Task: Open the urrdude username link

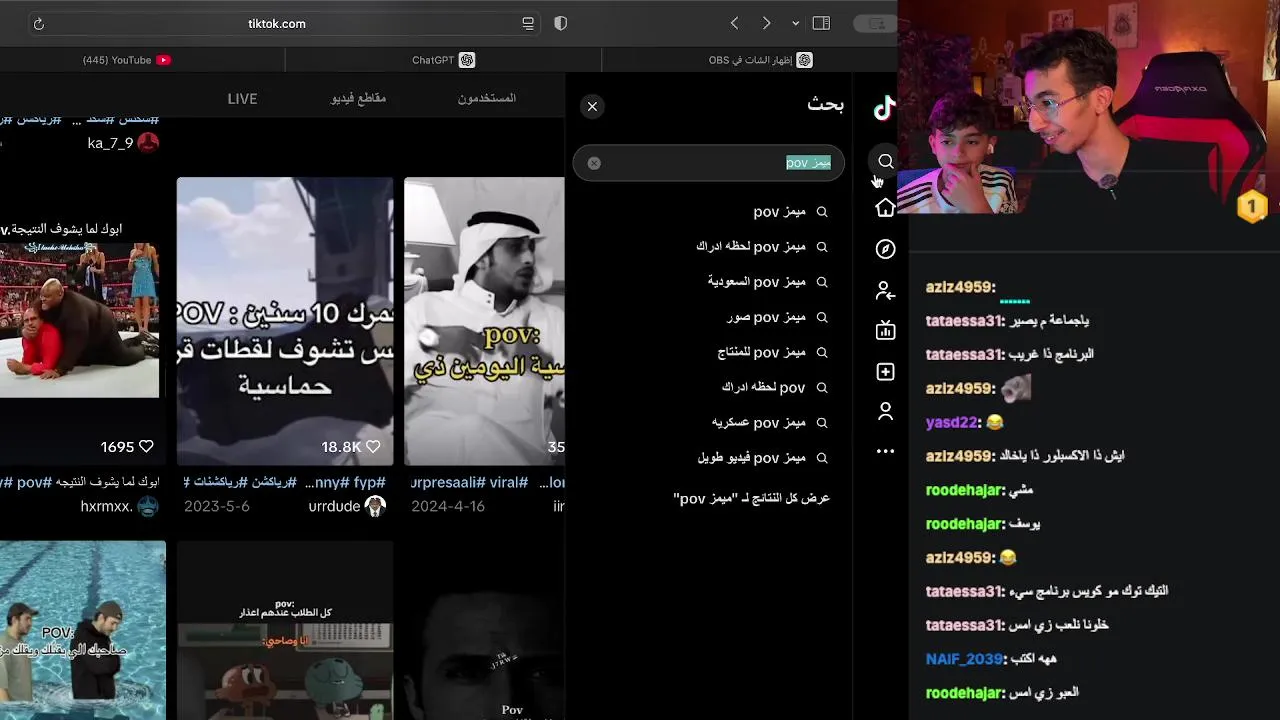Action: [x=334, y=507]
